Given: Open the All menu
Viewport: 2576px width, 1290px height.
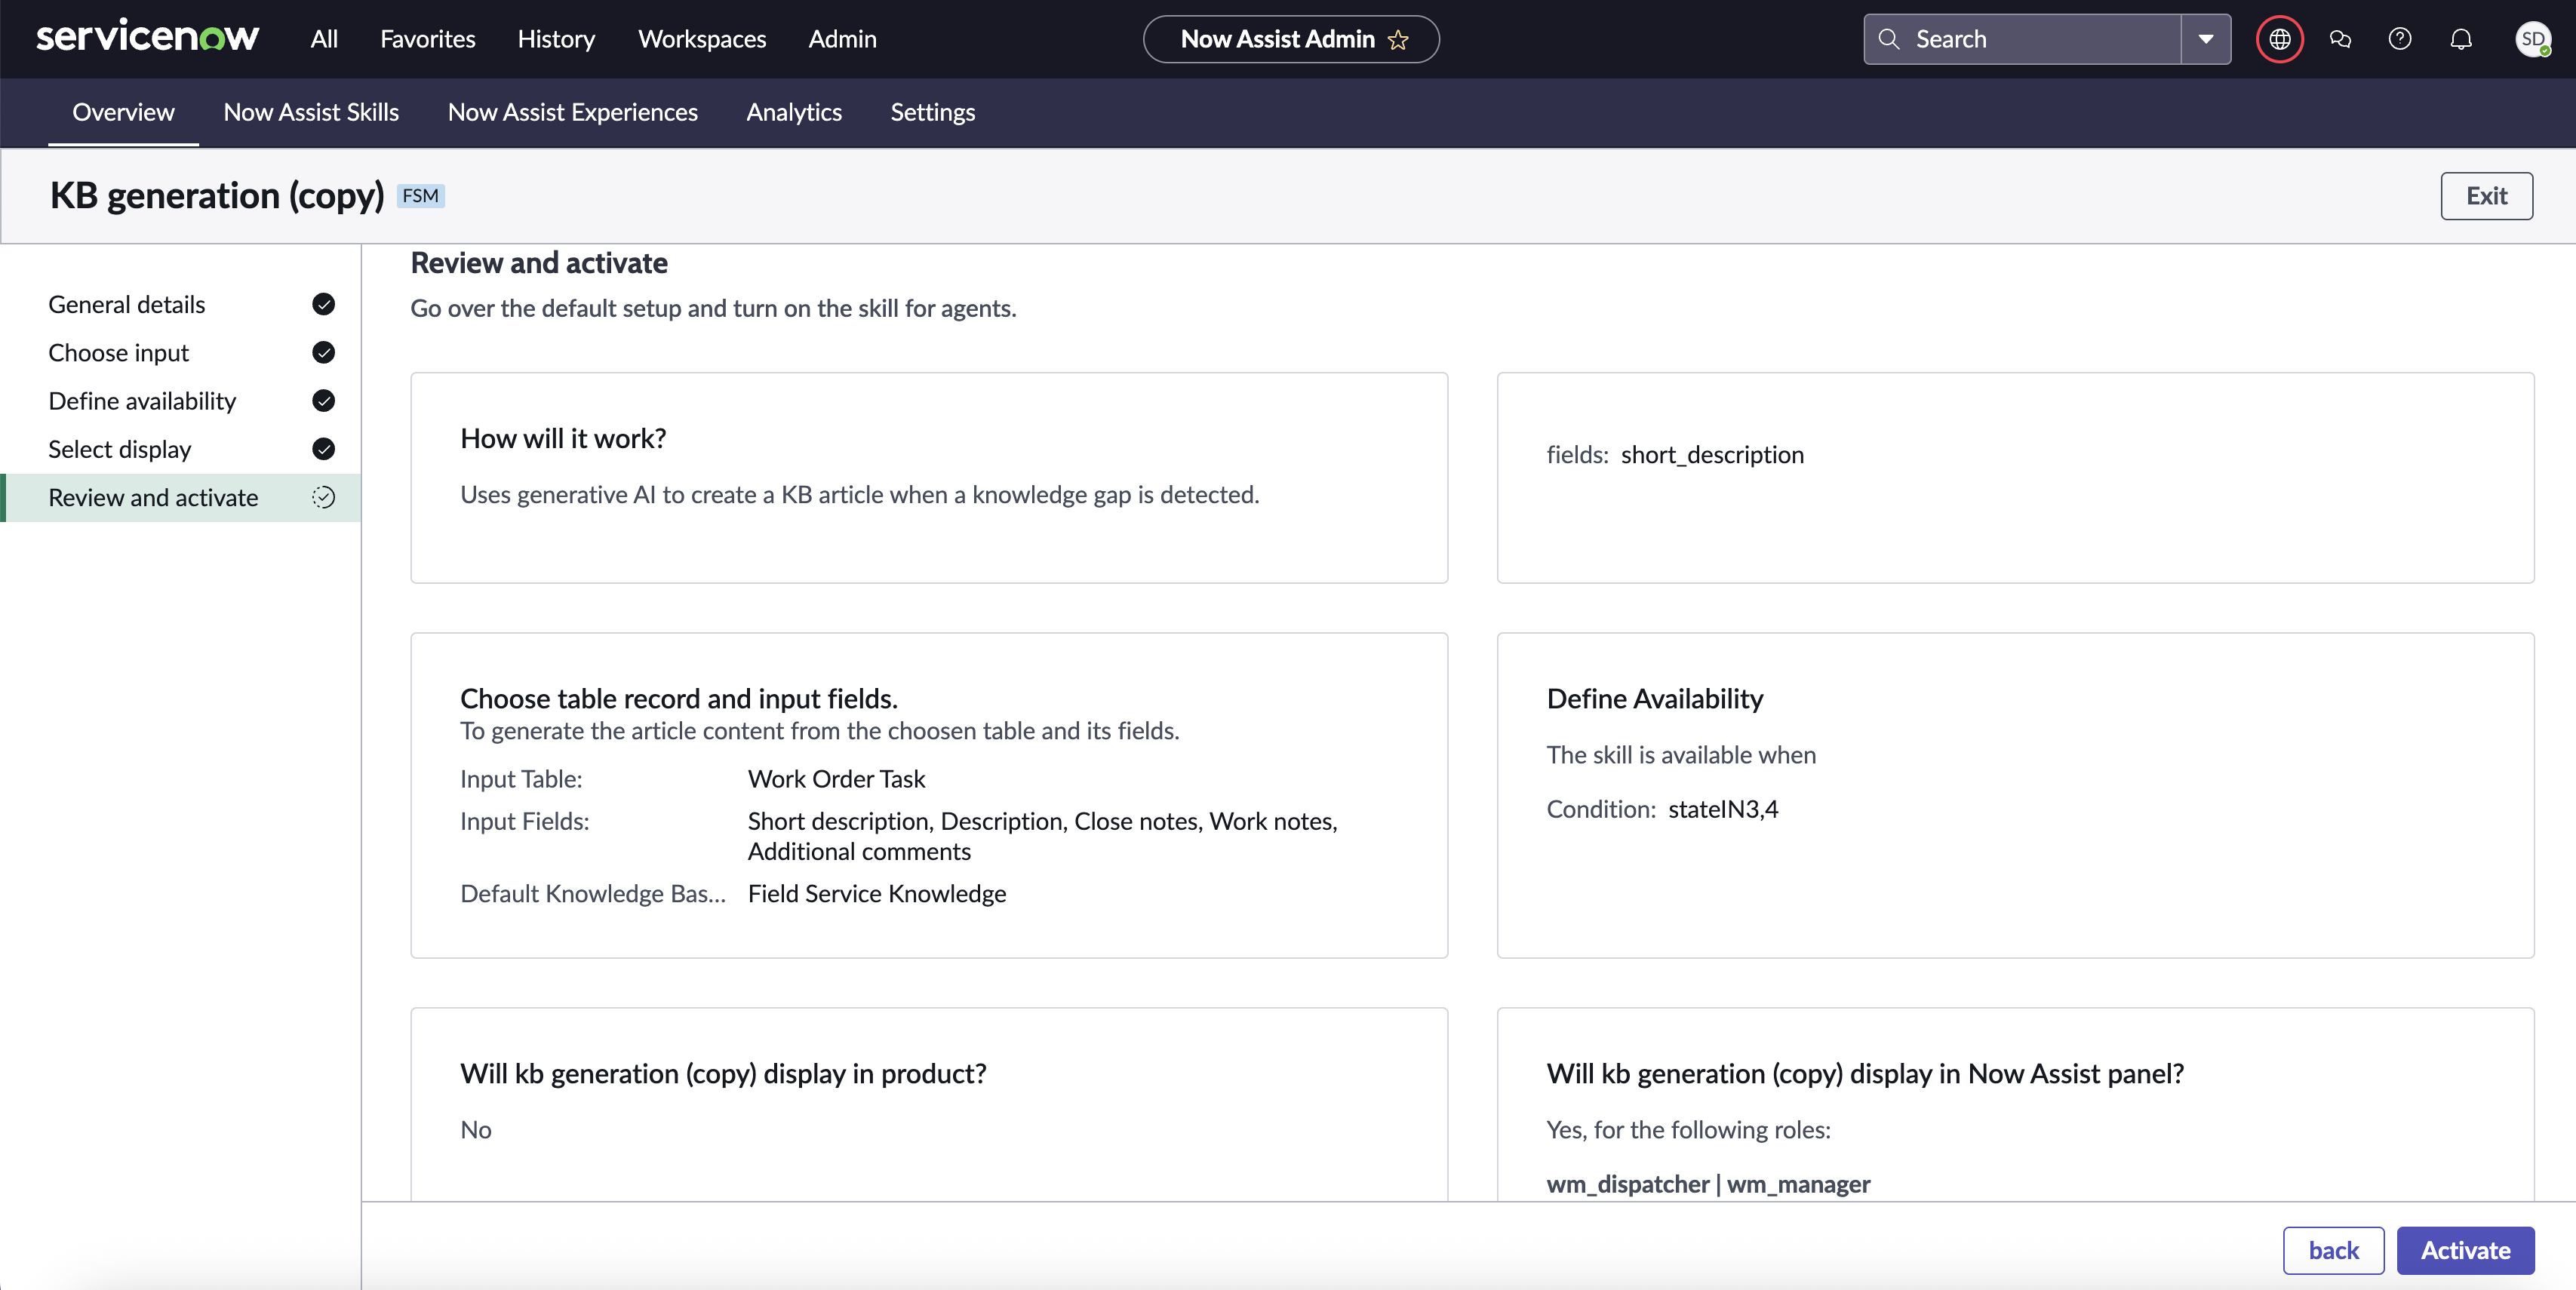Looking at the screenshot, I should [324, 39].
